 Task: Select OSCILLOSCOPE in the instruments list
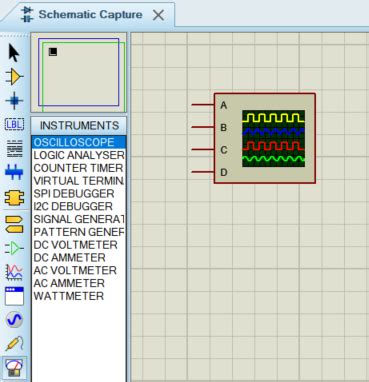pos(79,142)
